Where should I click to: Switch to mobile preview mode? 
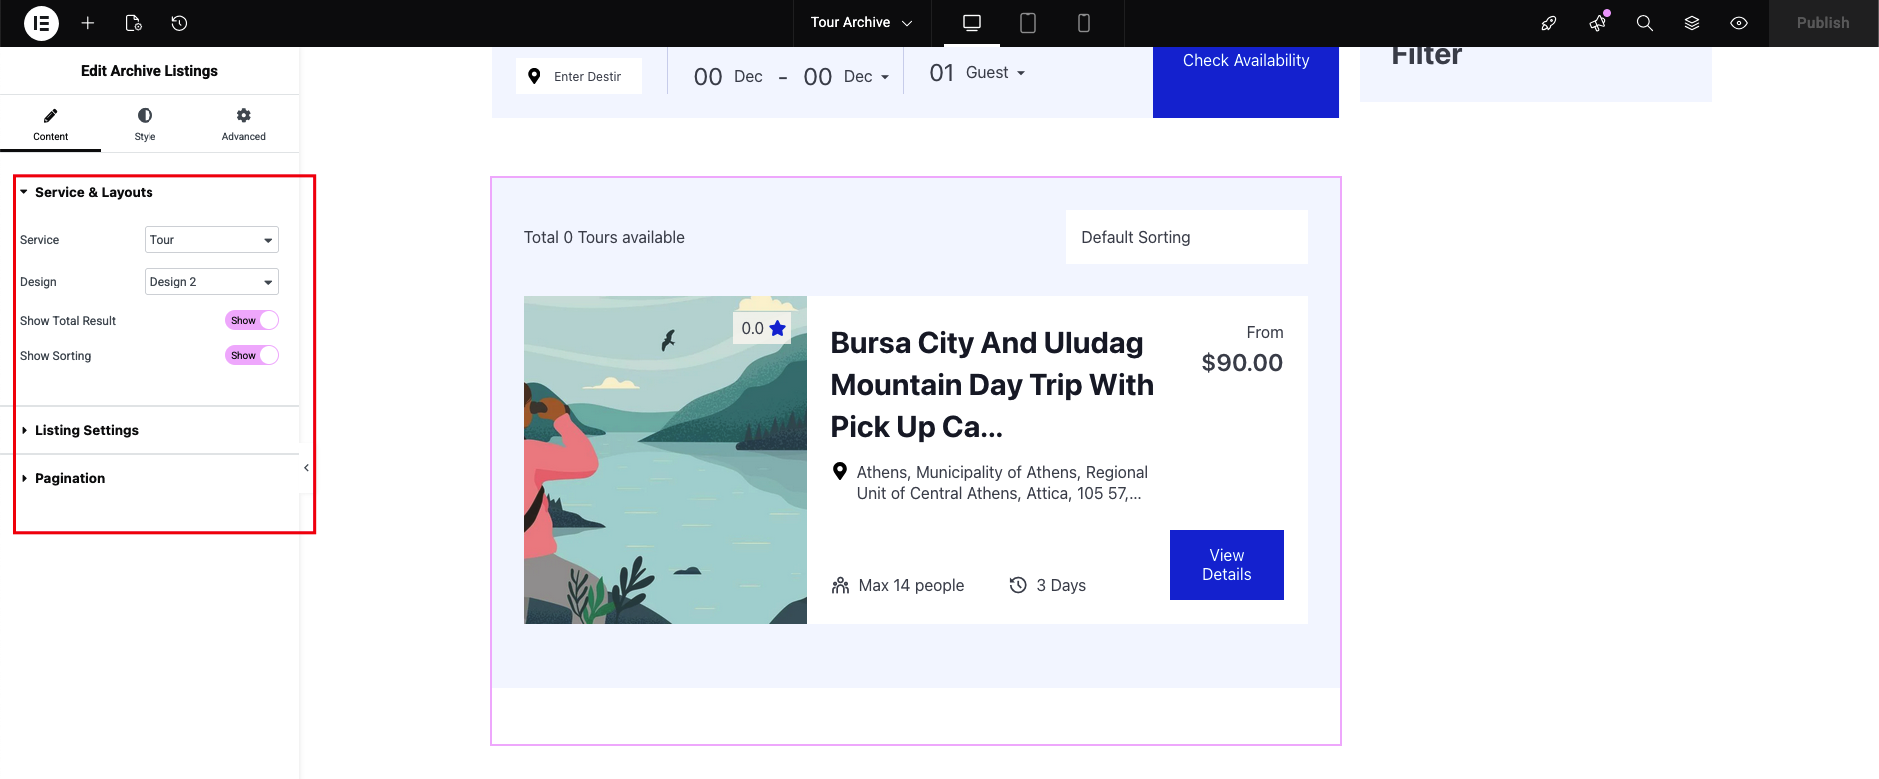(x=1084, y=22)
